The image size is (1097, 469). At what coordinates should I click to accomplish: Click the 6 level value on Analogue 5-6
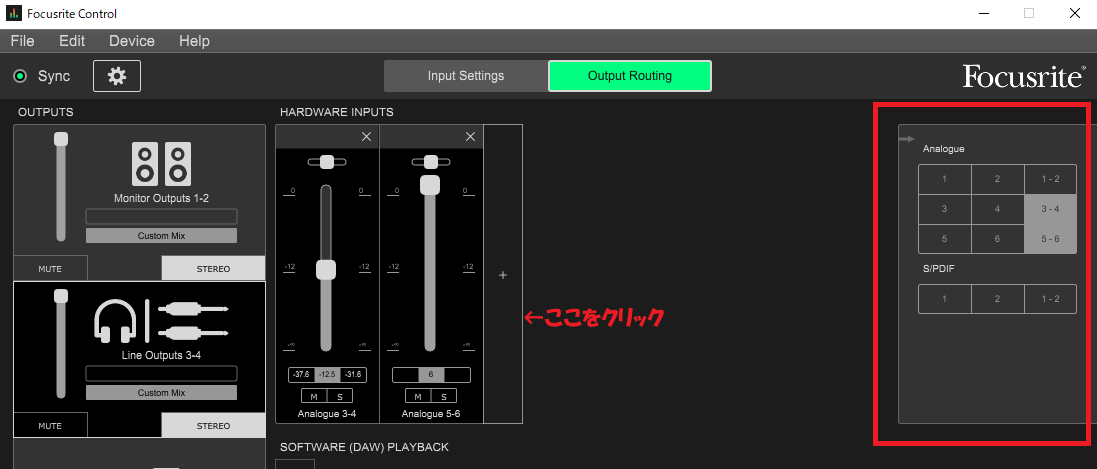pyautogui.click(x=431, y=374)
